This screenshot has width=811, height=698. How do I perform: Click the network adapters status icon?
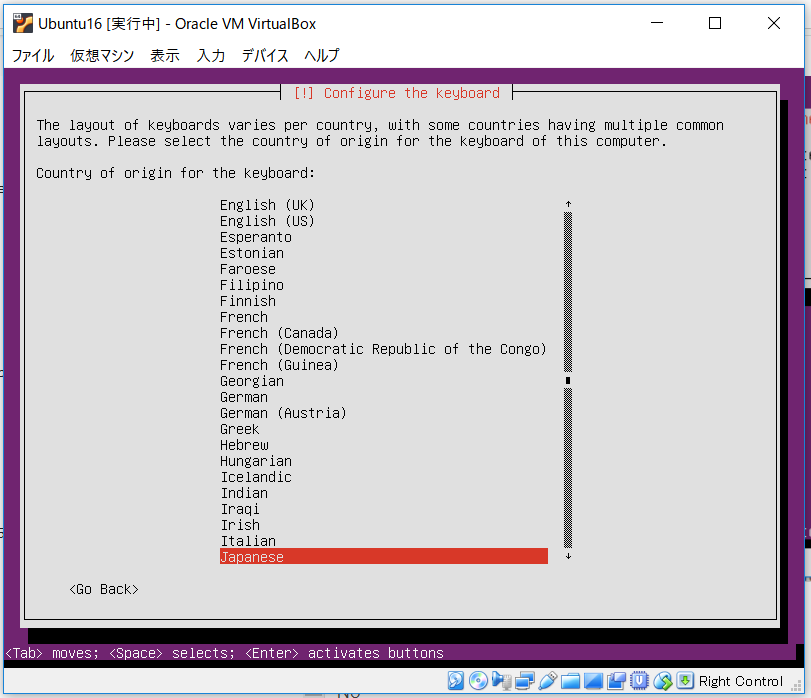coord(524,681)
